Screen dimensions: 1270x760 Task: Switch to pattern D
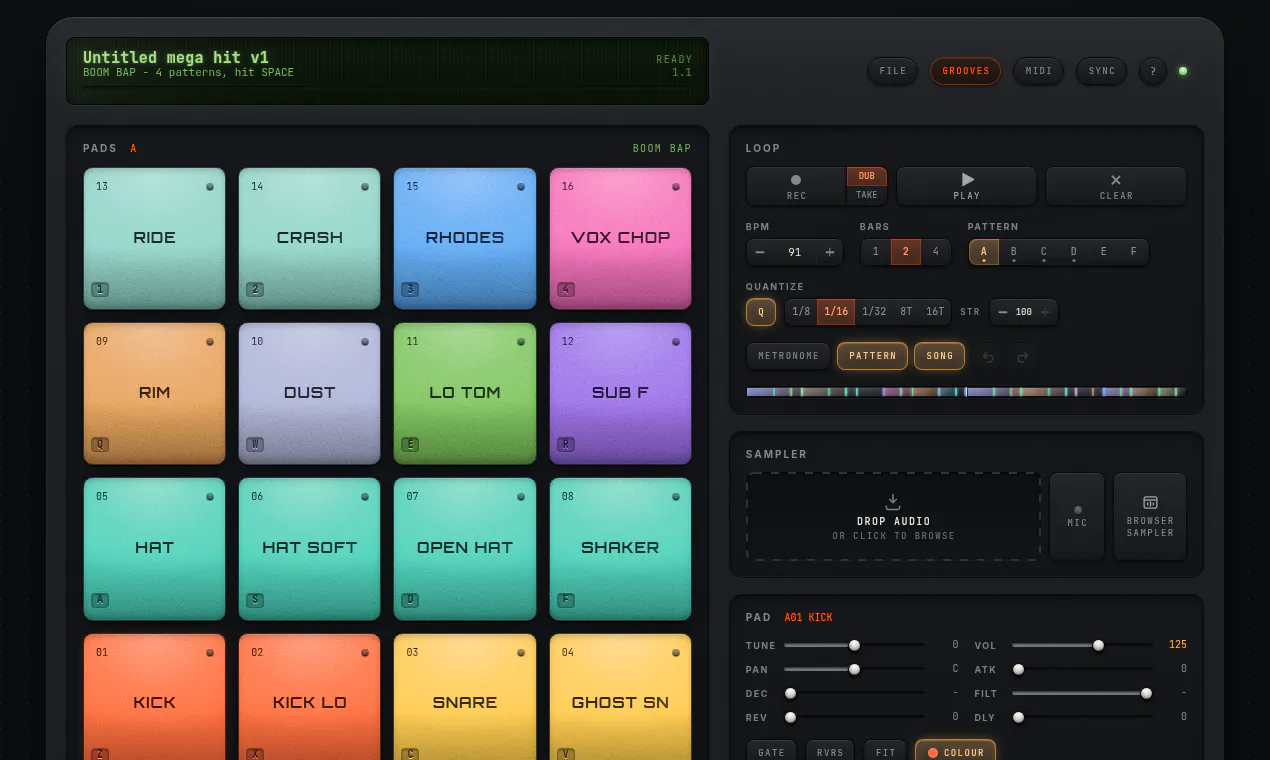(1074, 252)
